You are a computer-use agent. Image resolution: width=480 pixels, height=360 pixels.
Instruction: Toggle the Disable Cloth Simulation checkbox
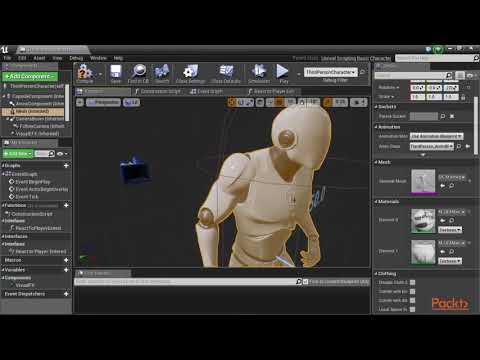click(x=412, y=282)
